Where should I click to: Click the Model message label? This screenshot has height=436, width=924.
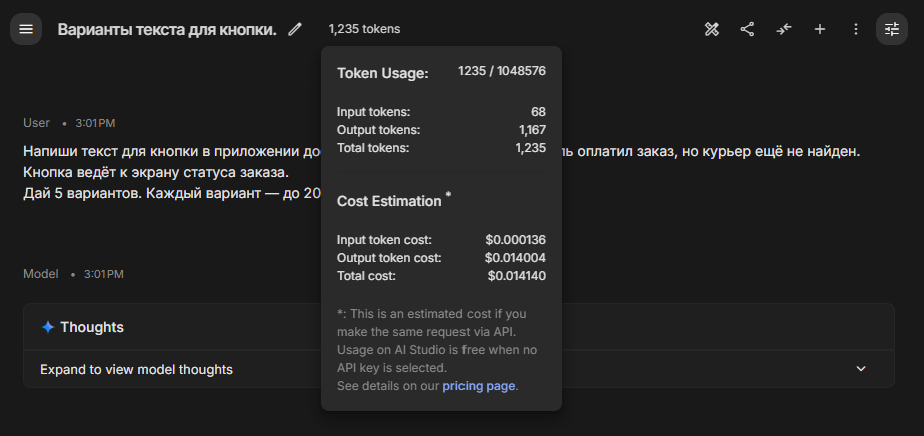tap(41, 274)
